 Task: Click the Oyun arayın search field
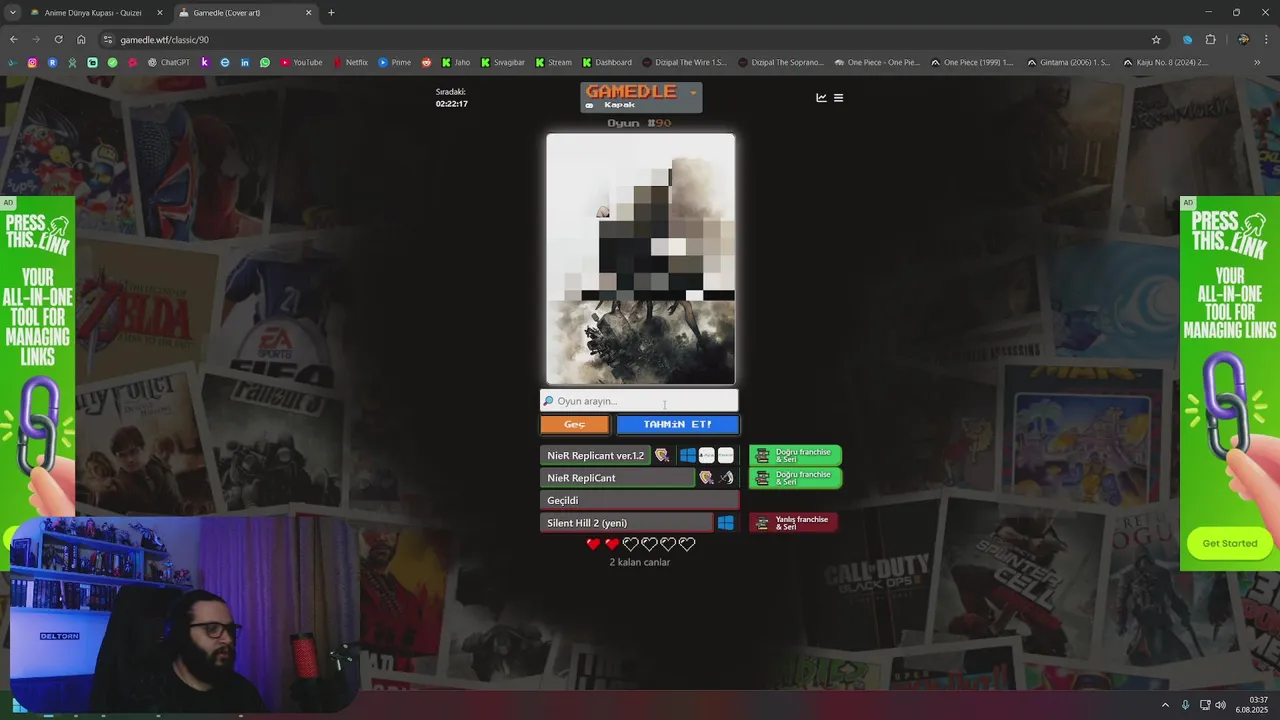[x=639, y=401]
